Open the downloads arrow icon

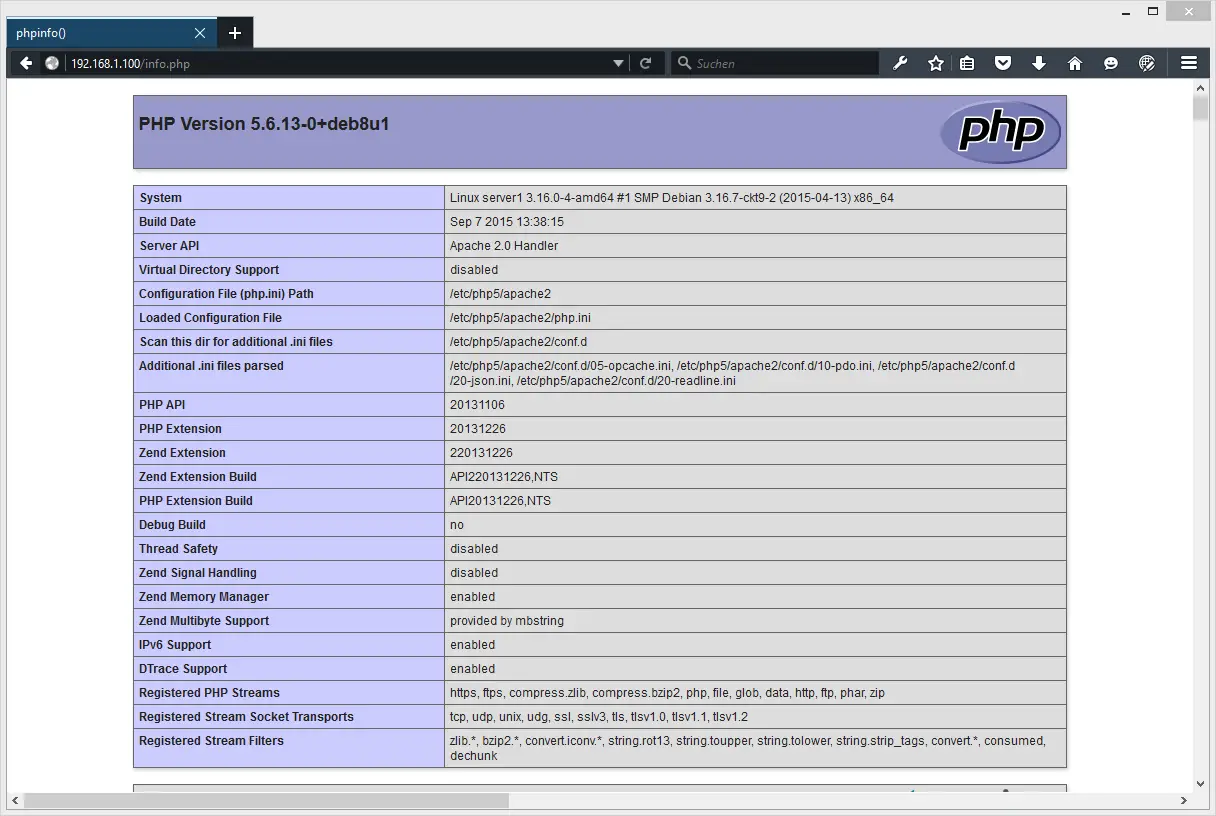[x=1039, y=63]
